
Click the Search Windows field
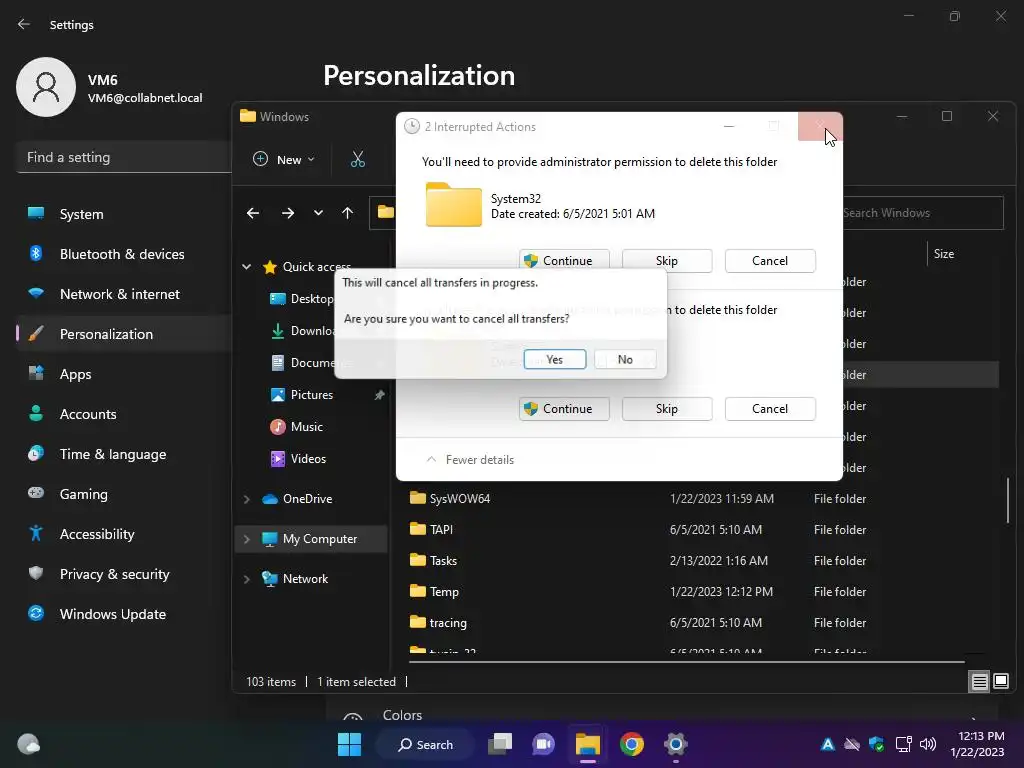[x=922, y=213]
